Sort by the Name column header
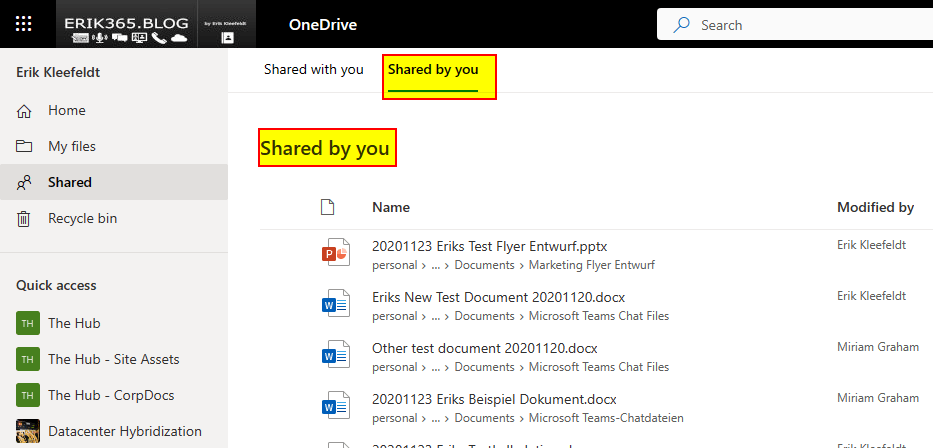 point(391,207)
